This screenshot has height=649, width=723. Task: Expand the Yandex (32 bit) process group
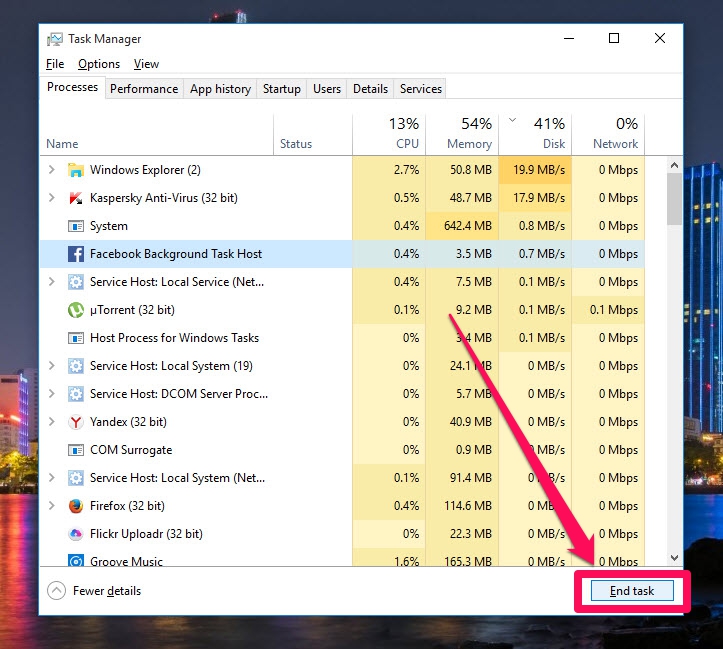pos(52,422)
